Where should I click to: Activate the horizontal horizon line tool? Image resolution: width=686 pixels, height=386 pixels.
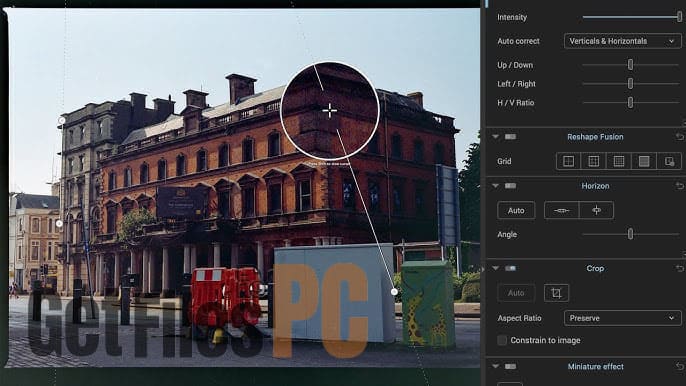point(561,211)
